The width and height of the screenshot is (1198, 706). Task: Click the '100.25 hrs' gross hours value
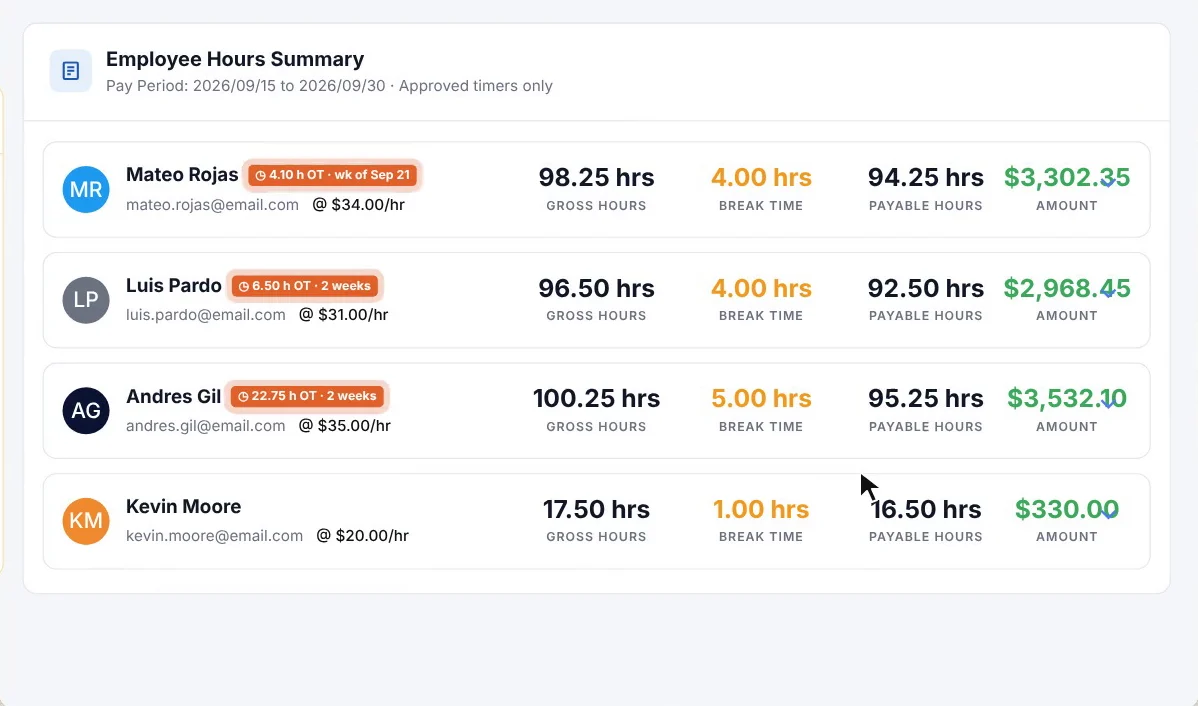point(597,398)
